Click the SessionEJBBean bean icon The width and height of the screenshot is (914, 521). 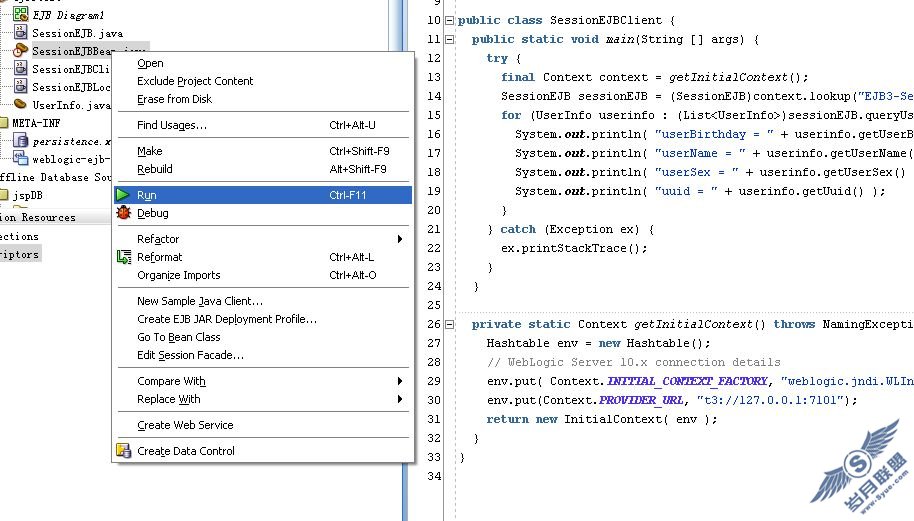point(20,50)
